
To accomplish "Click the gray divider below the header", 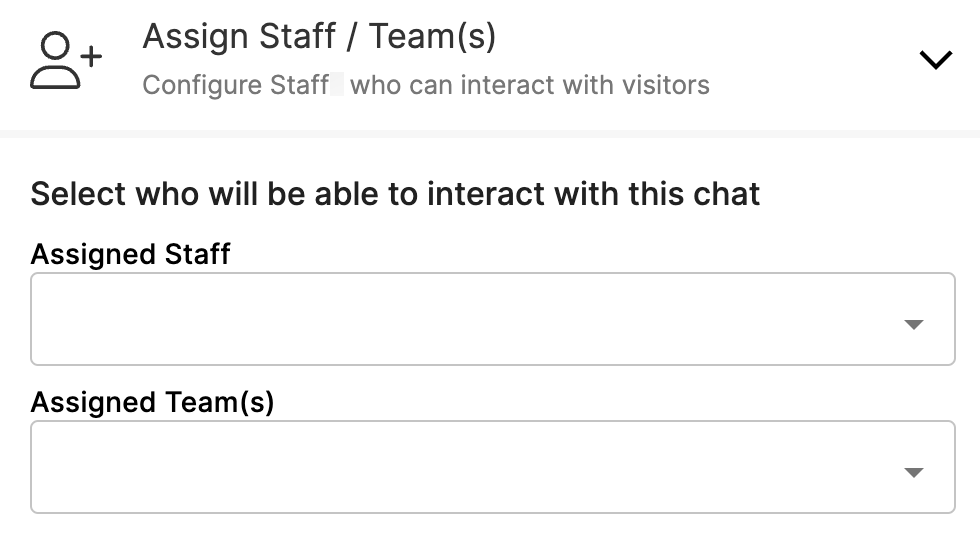I will click(490, 134).
